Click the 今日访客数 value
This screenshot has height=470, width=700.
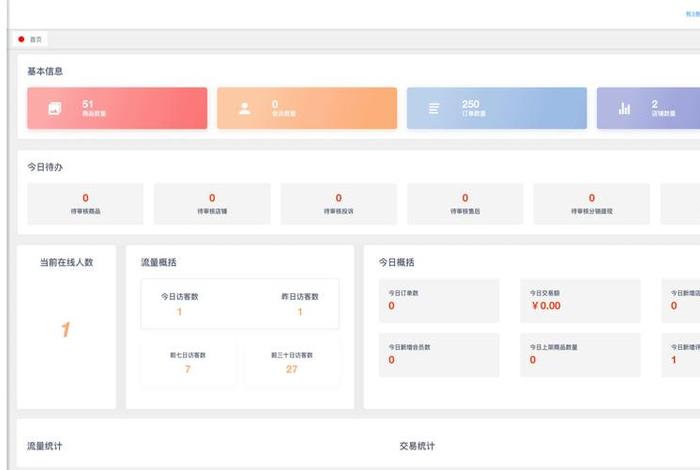click(179, 312)
